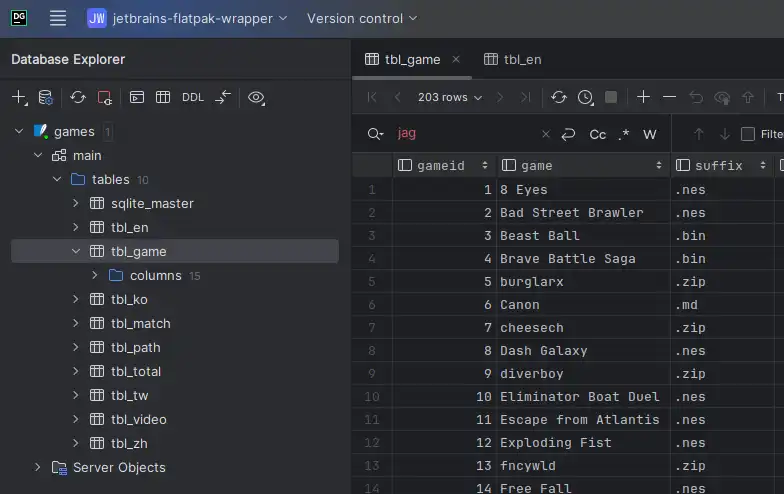Screen dimensions: 784x494
Task: Click the DDL button in explorer toolbar
Action: (193, 98)
